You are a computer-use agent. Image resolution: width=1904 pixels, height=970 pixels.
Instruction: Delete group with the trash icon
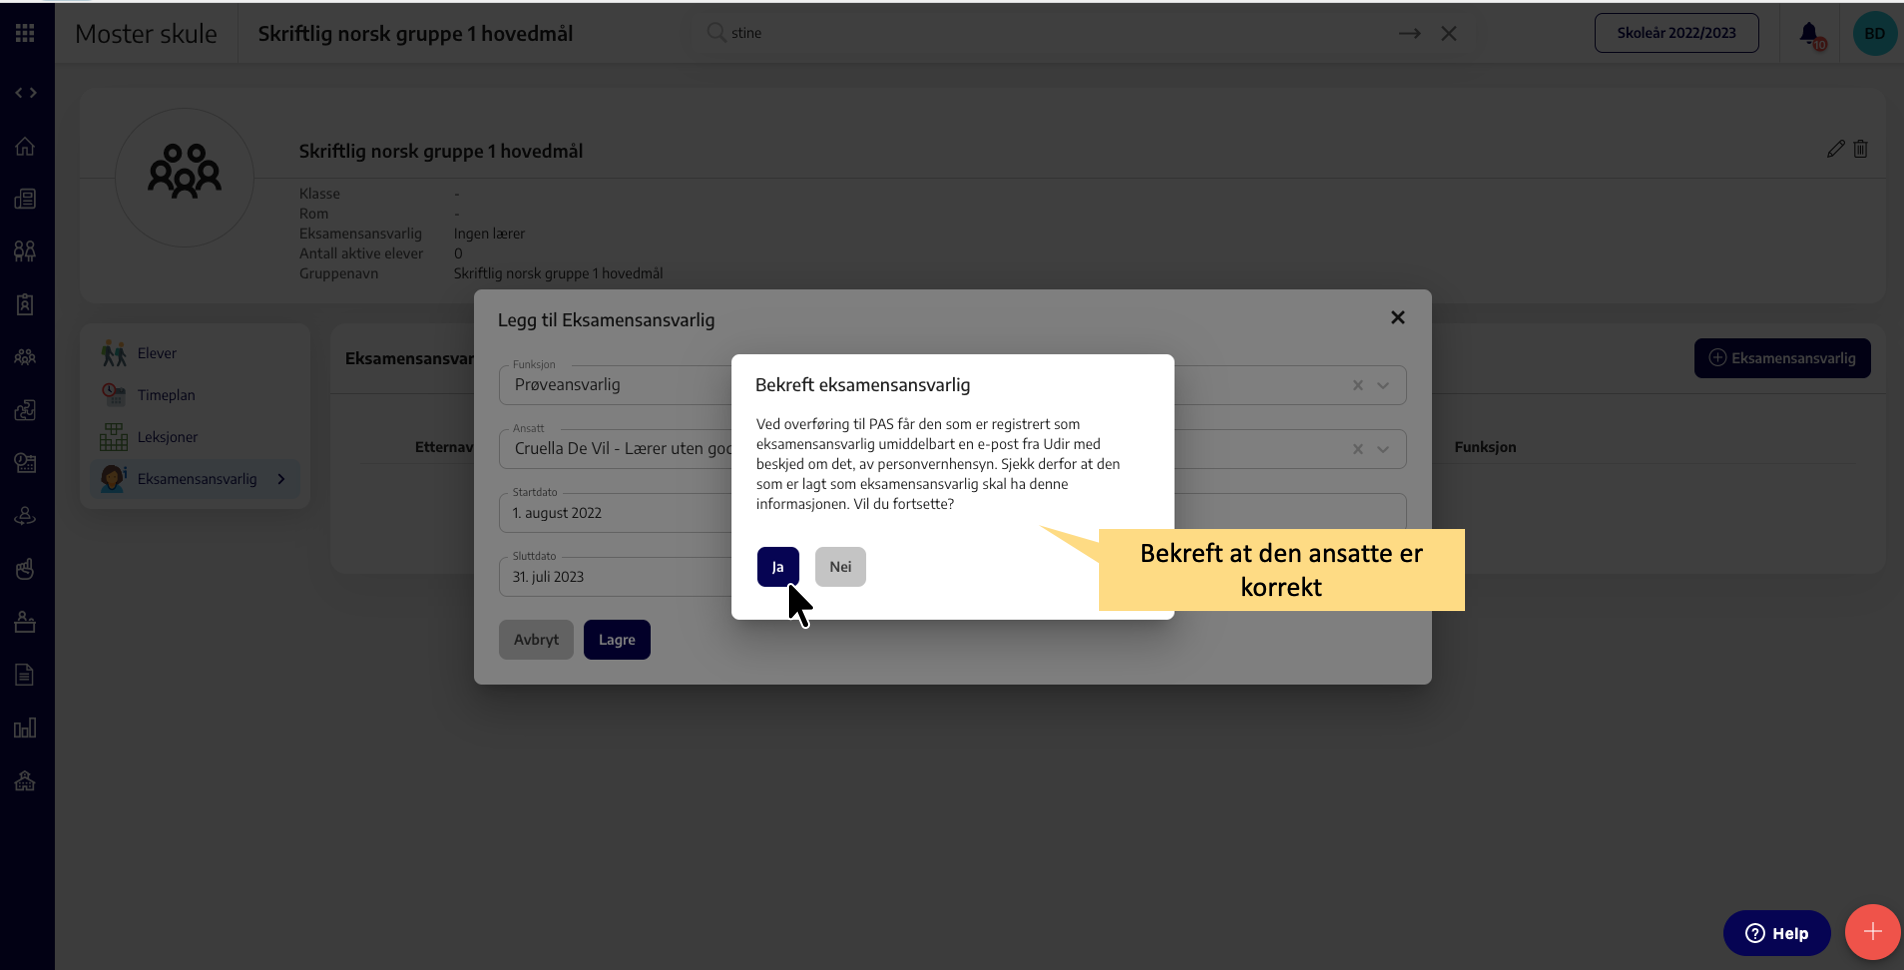pos(1861,149)
